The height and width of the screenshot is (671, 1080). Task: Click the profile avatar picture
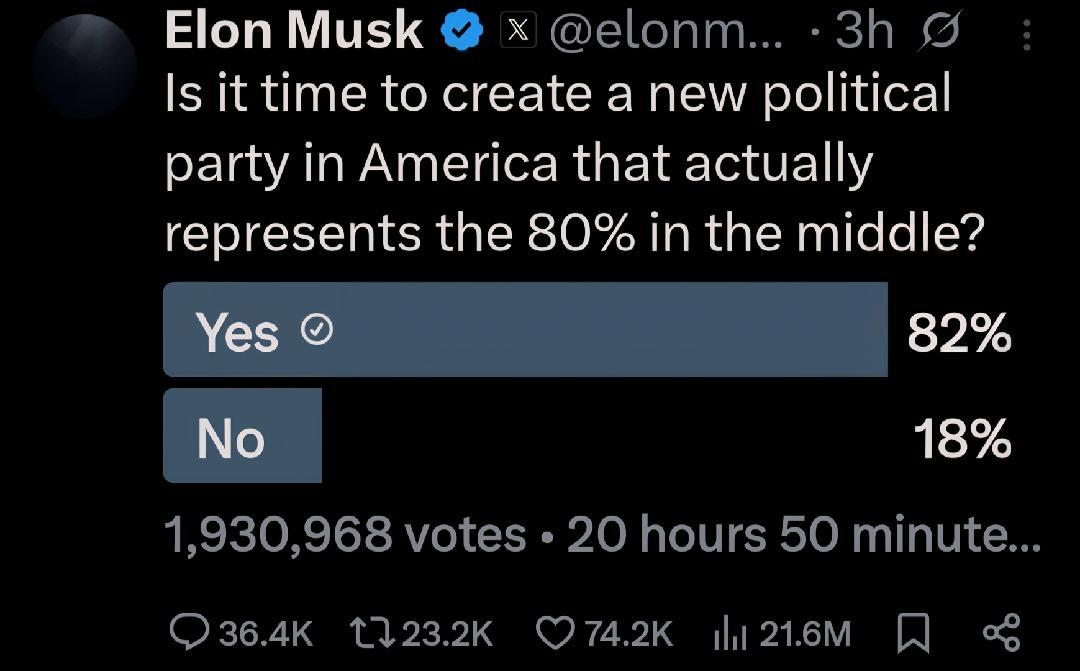[84, 66]
